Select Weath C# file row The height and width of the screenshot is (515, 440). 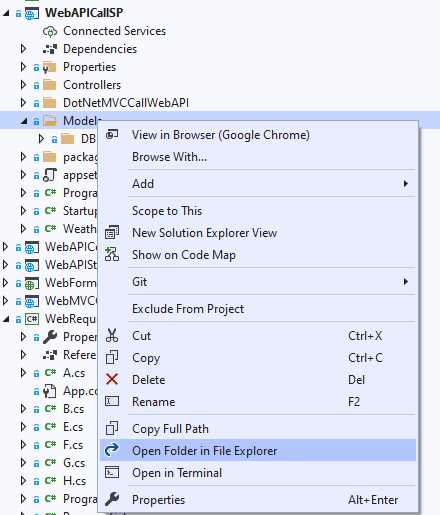click(x=80, y=229)
